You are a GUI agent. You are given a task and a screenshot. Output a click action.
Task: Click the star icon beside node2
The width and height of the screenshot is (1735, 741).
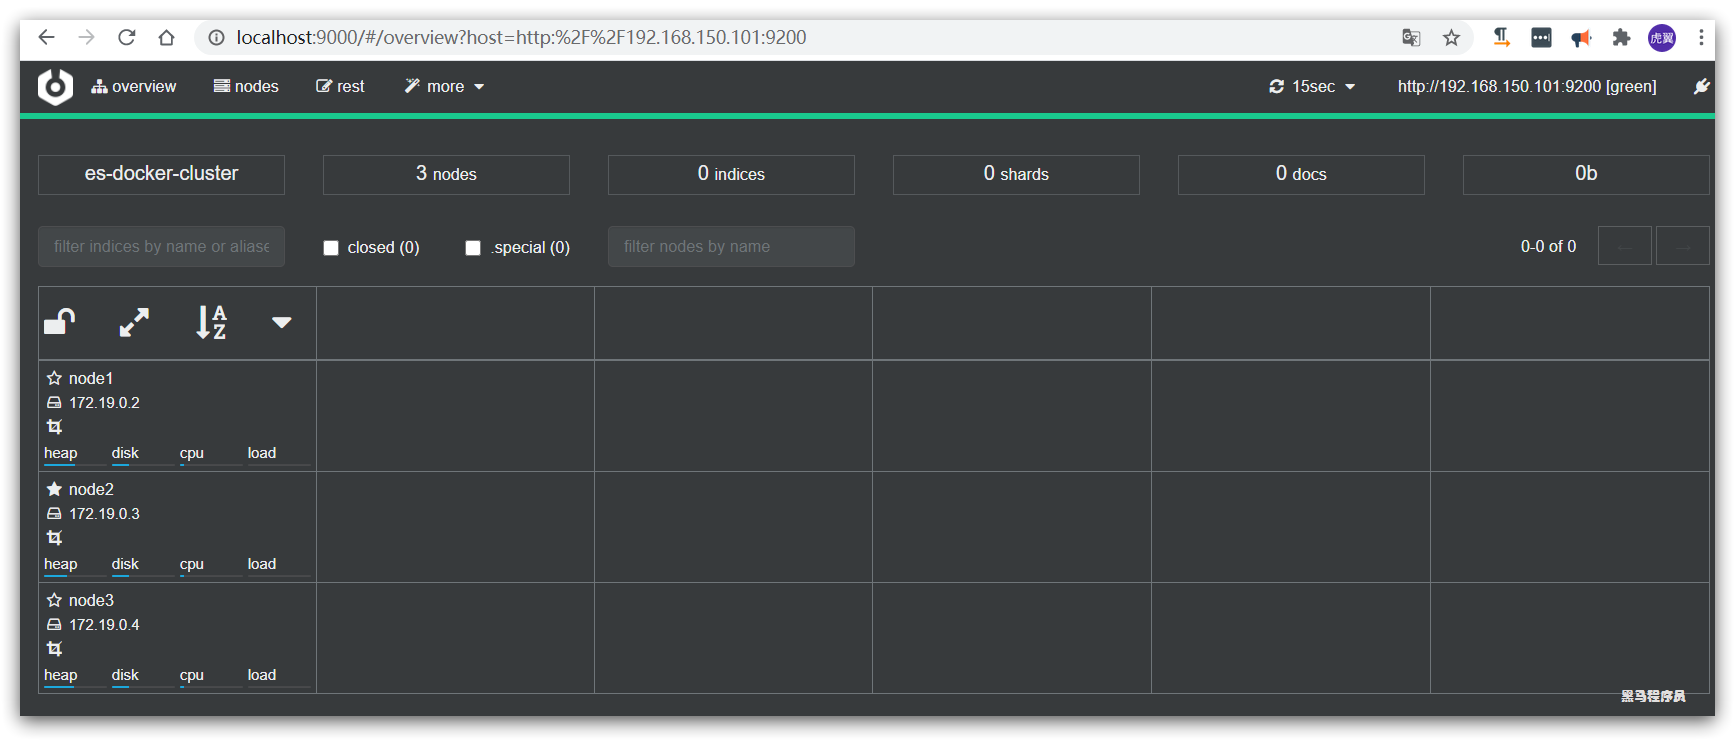coord(54,489)
